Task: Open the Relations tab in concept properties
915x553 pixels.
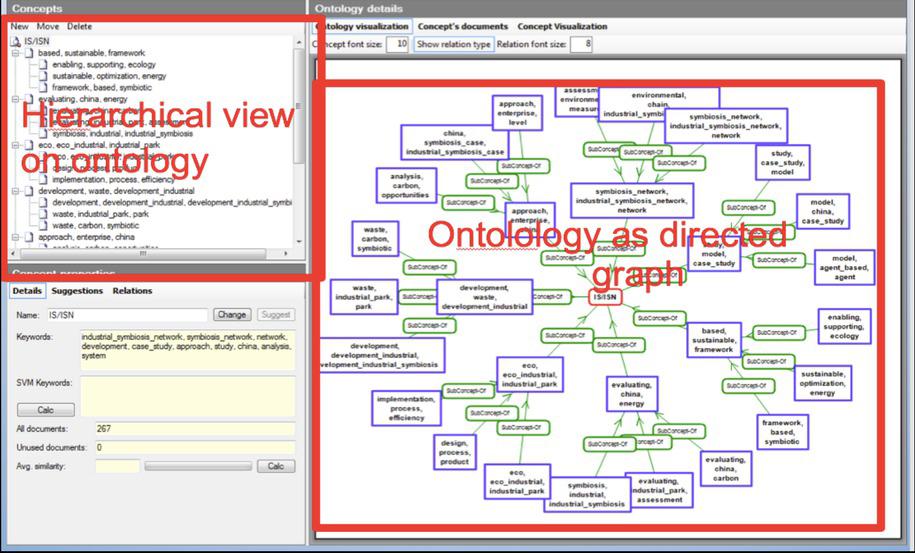Action: click(132, 291)
